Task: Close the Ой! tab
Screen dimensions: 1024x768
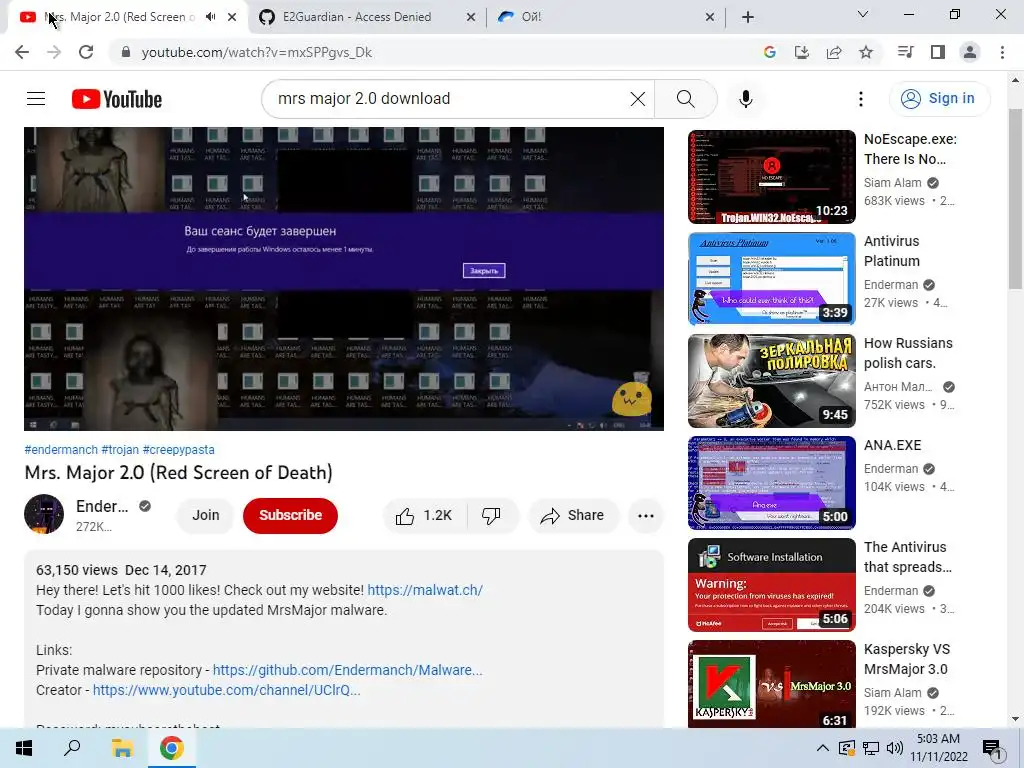Action: [x=710, y=17]
